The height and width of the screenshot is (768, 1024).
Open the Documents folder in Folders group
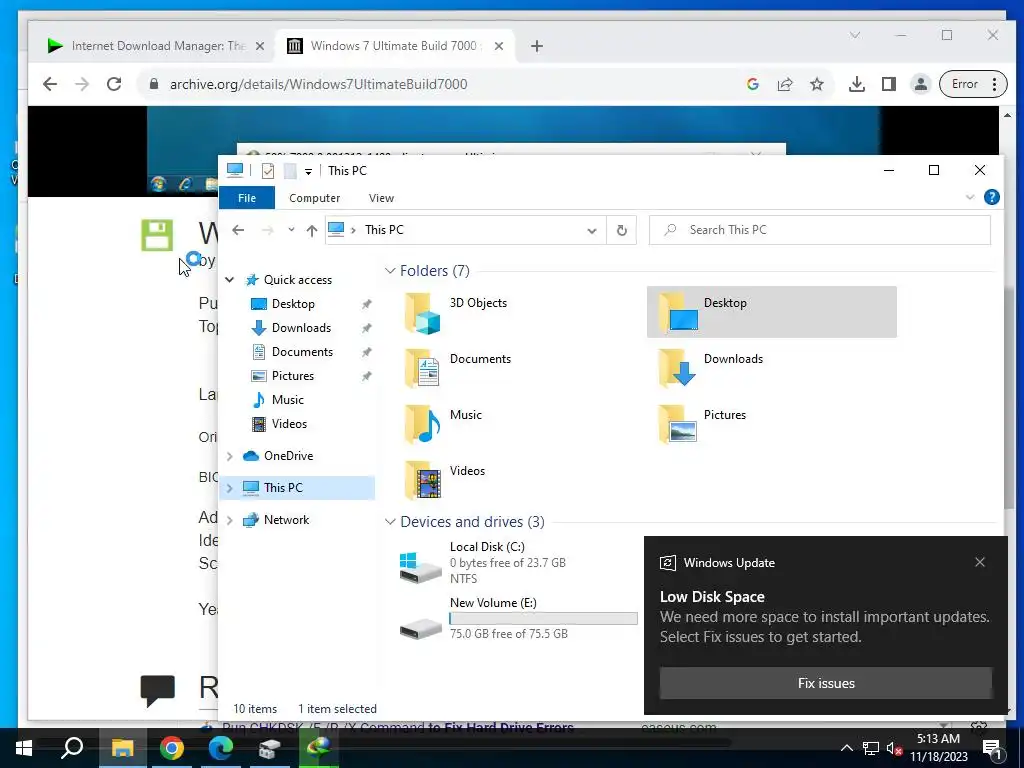click(457, 368)
